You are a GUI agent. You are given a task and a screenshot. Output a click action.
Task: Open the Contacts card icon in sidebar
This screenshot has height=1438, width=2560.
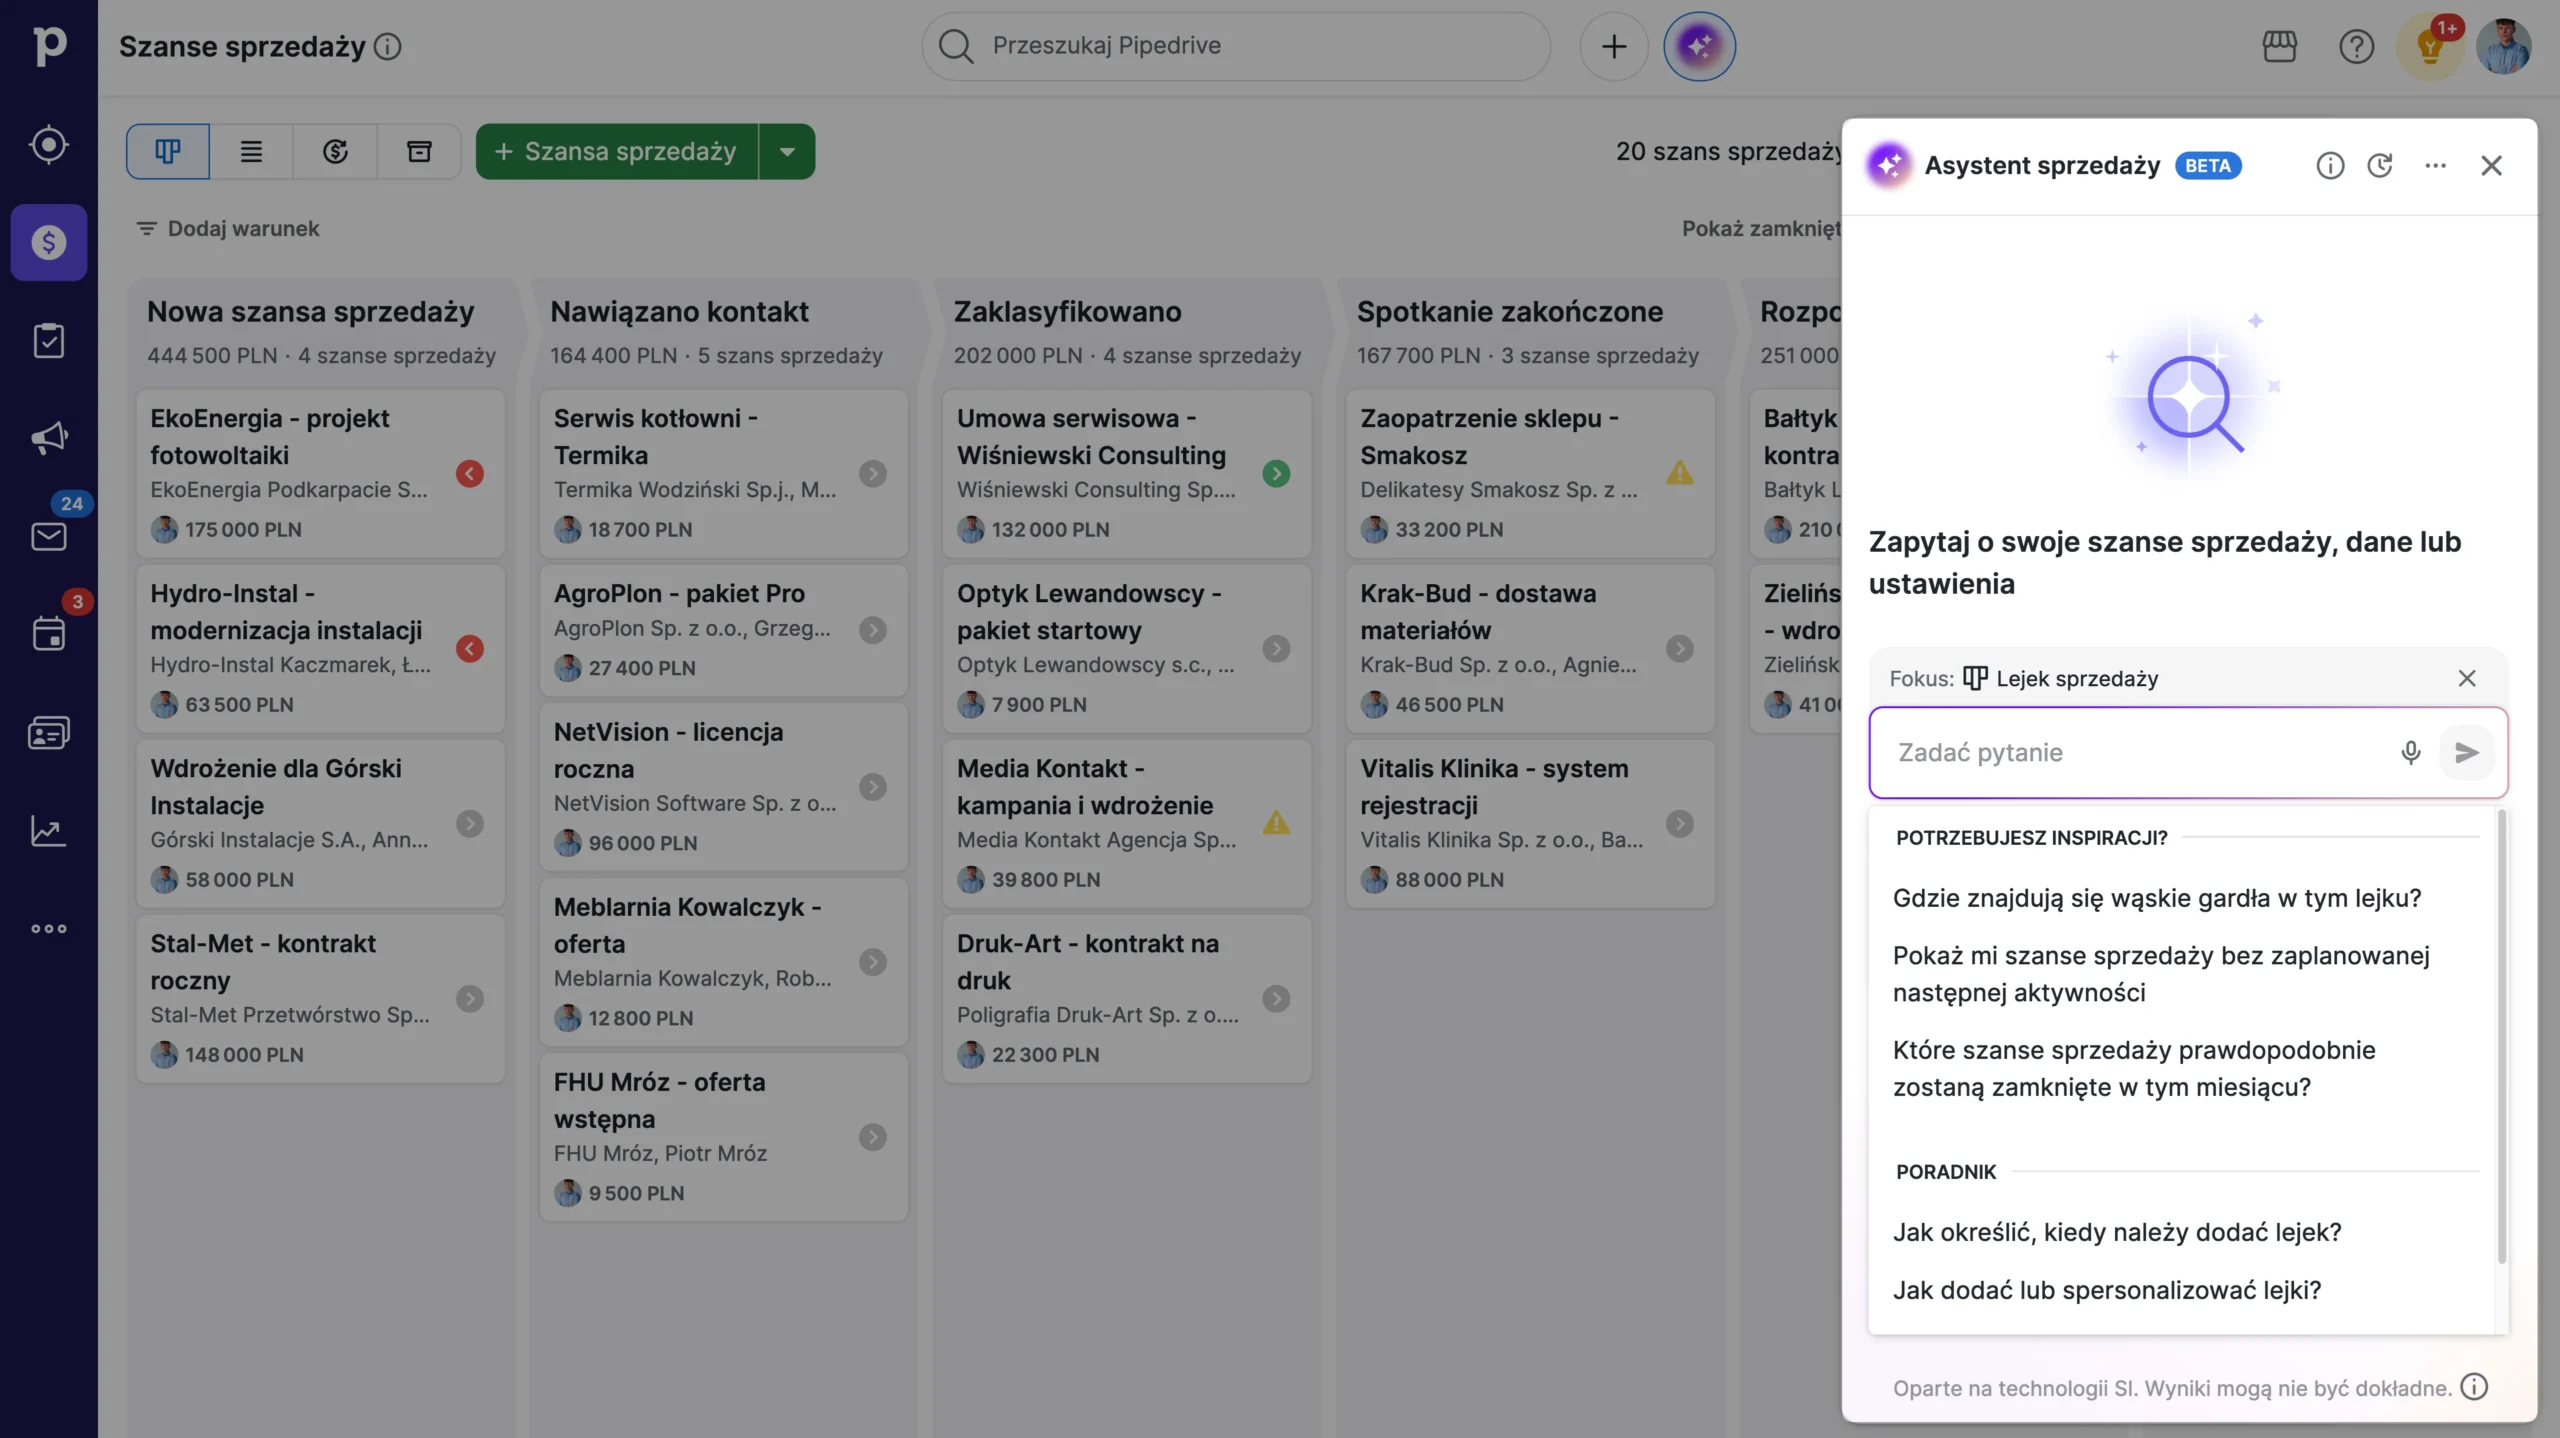coord(48,732)
